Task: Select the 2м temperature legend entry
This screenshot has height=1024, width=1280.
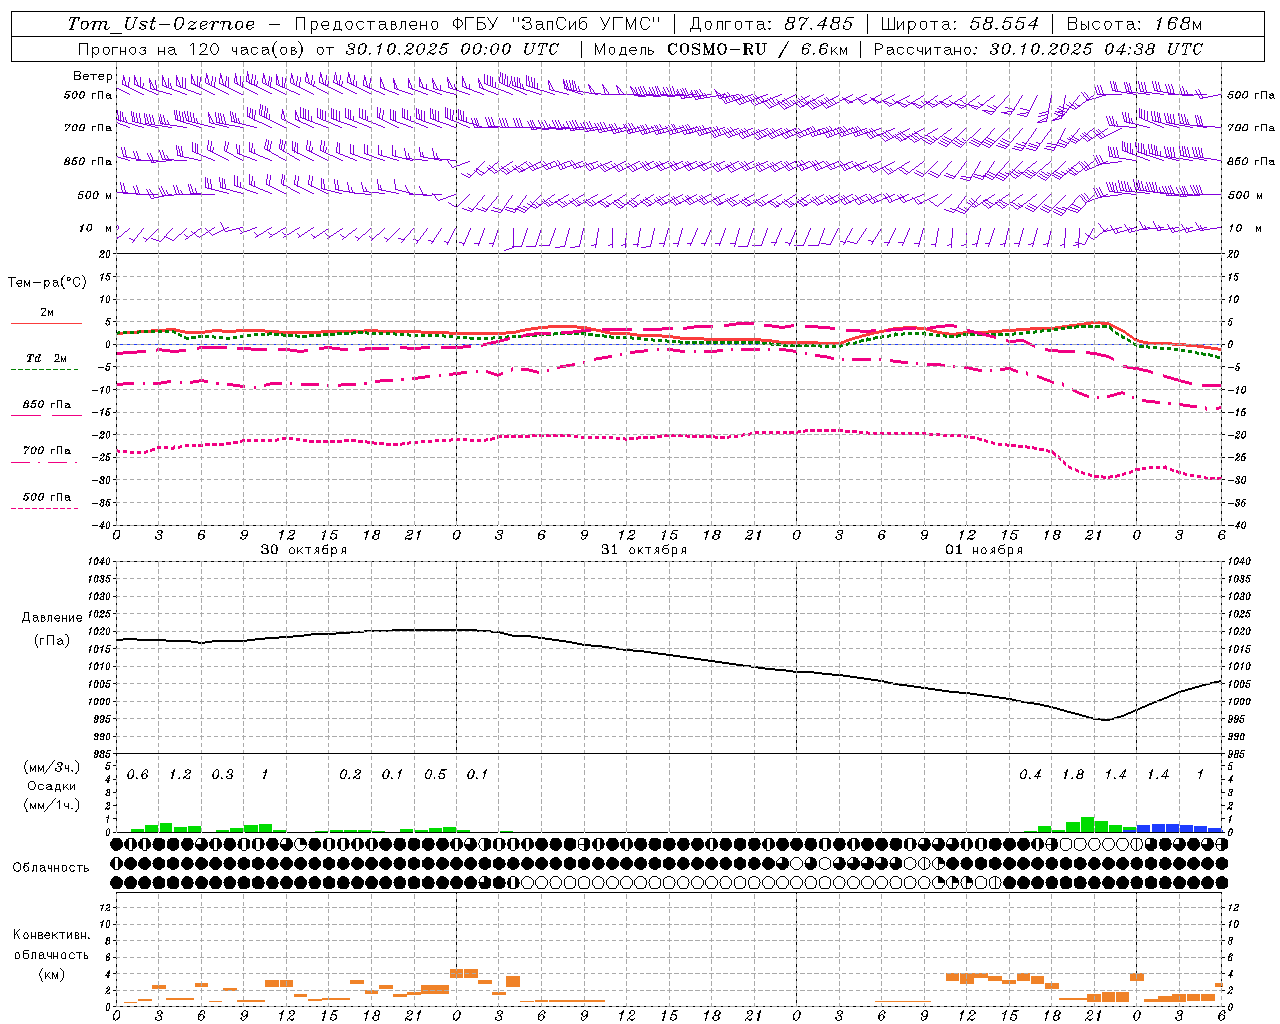Action: pyautogui.click(x=47, y=313)
